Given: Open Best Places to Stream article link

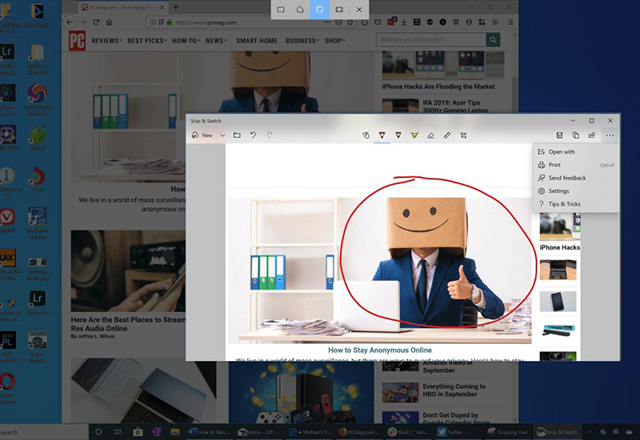Looking at the screenshot, I should point(128,324).
